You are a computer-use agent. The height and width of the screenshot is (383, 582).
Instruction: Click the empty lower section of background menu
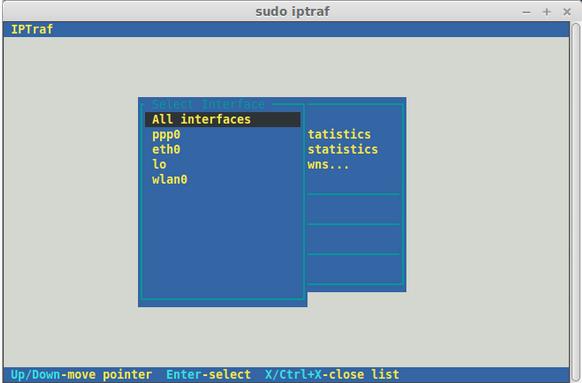point(354,269)
